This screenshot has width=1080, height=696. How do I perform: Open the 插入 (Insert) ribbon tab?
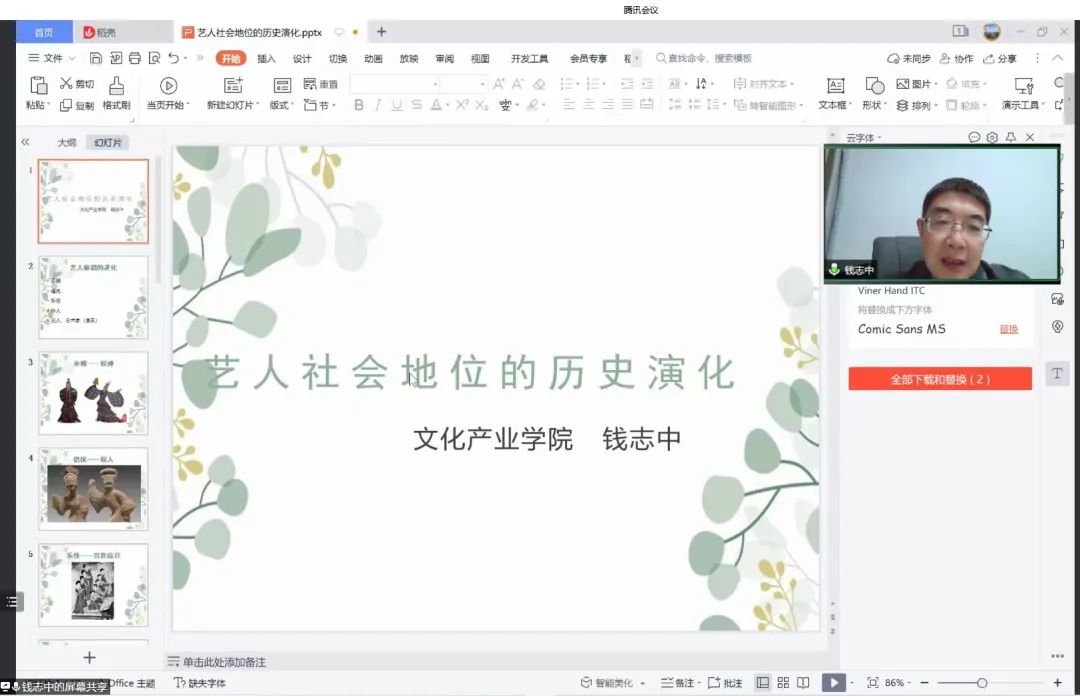click(x=266, y=59)
